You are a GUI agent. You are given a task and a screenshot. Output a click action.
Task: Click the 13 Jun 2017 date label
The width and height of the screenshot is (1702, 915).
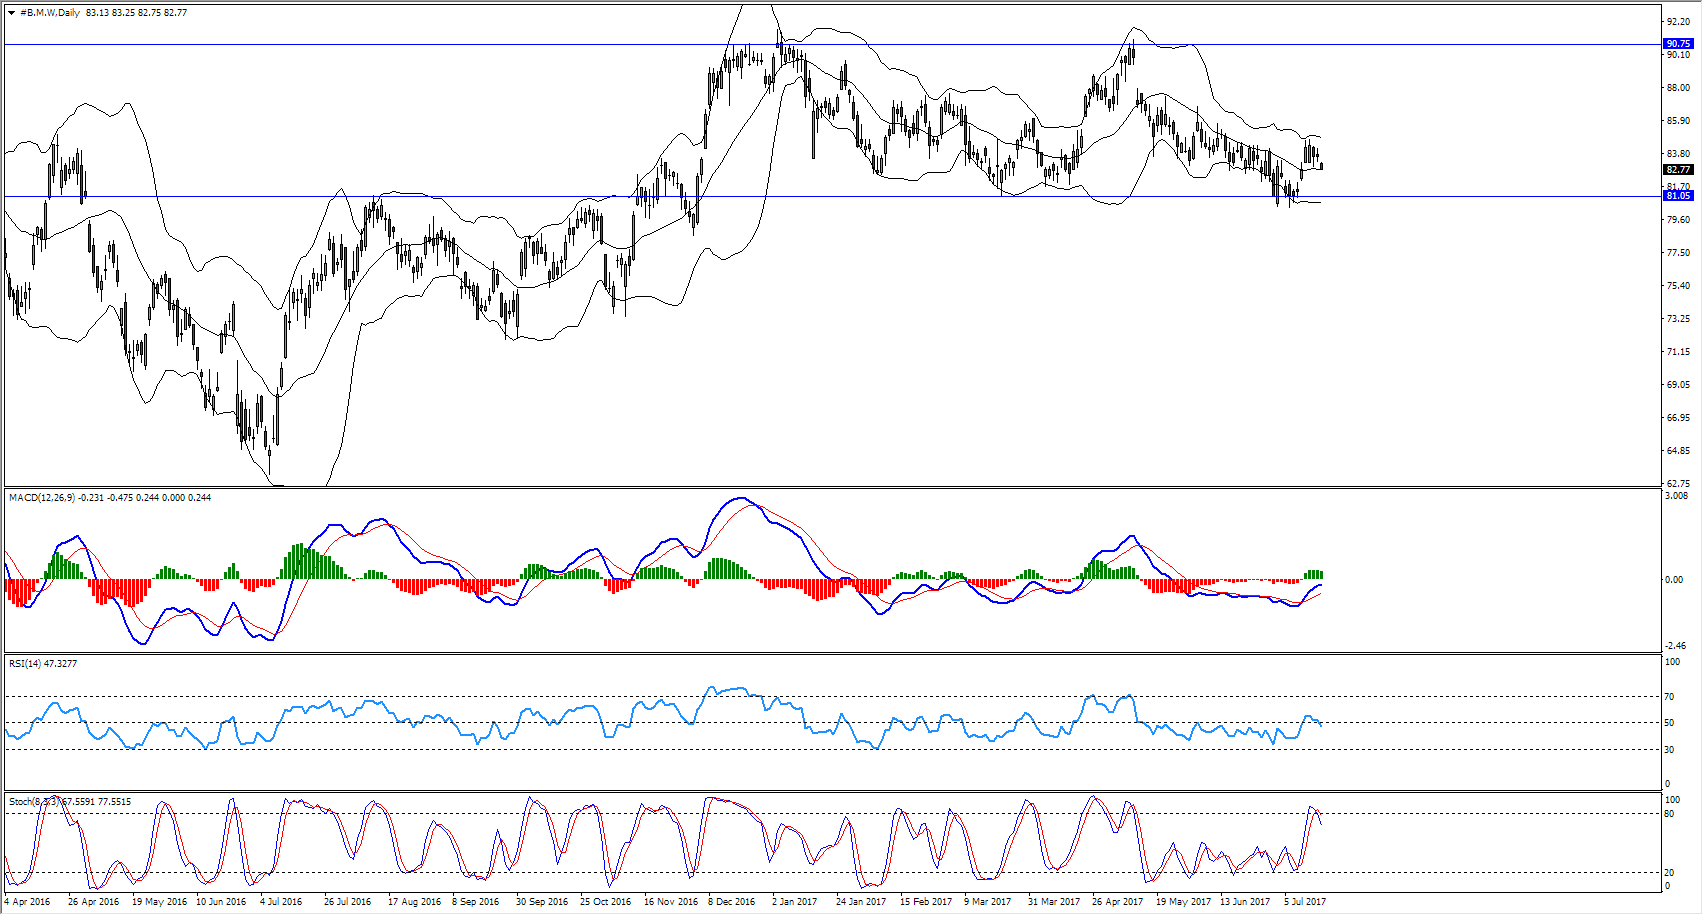click(x=1245, y=902)
